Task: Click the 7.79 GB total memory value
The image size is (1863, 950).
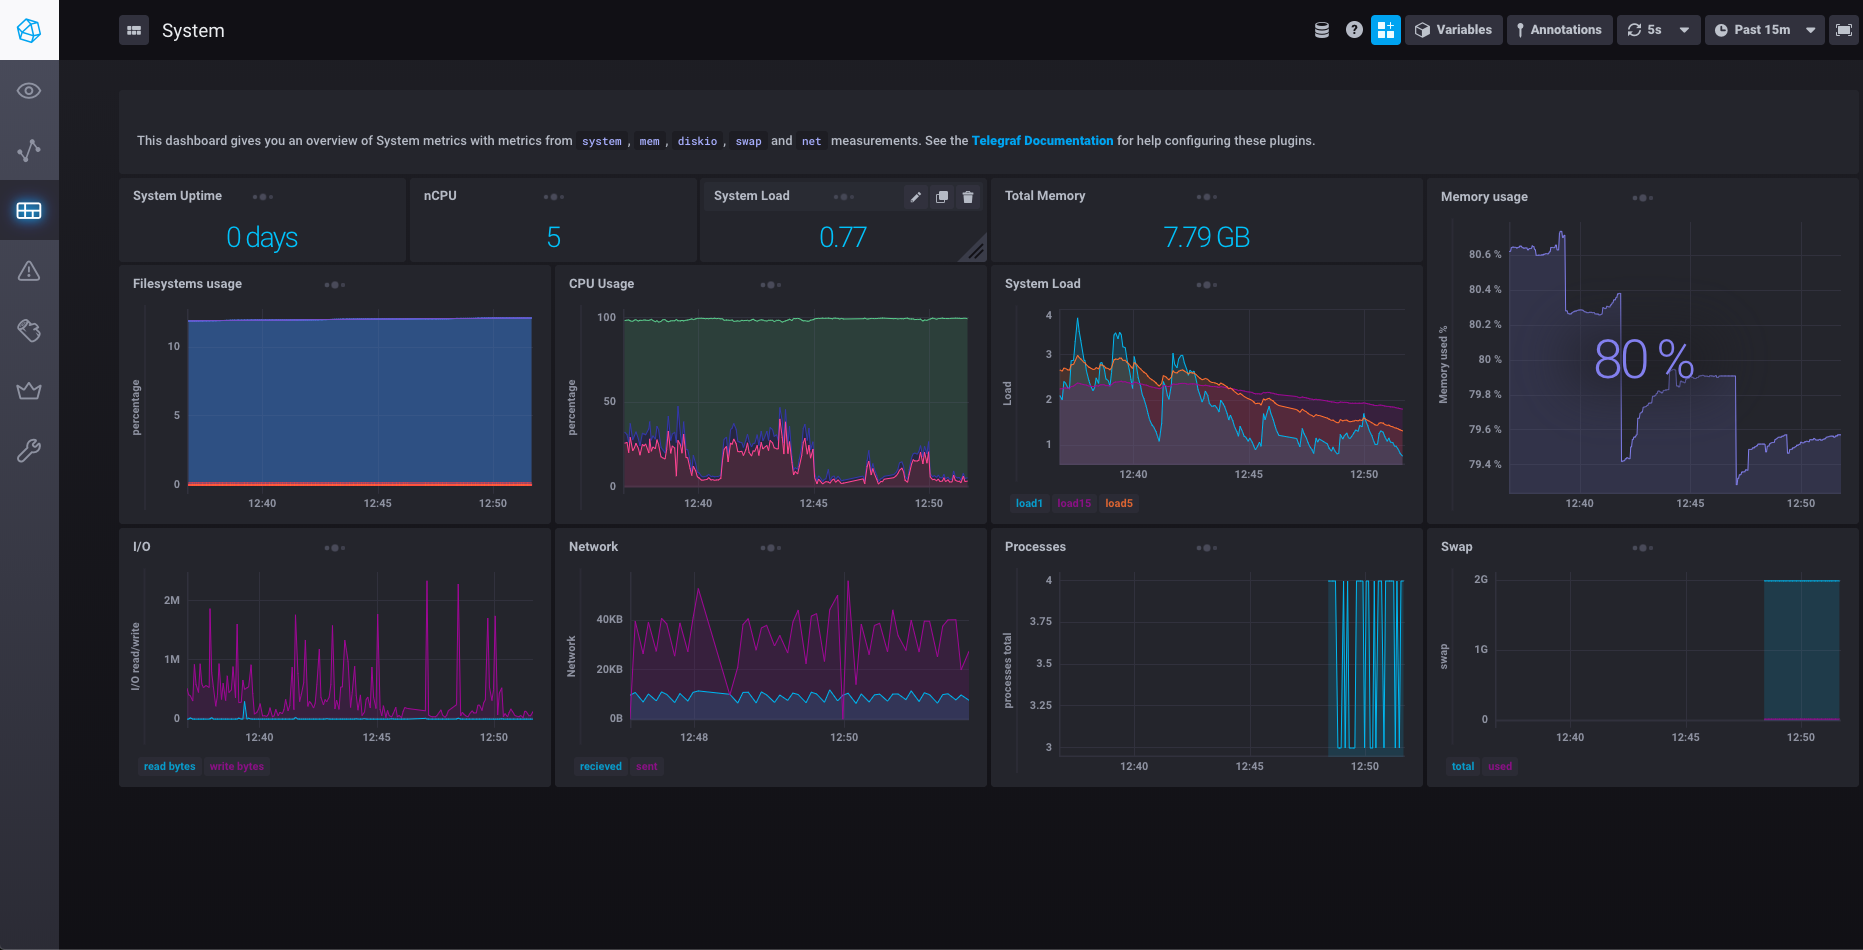Action: click(x=1207, y=237)
